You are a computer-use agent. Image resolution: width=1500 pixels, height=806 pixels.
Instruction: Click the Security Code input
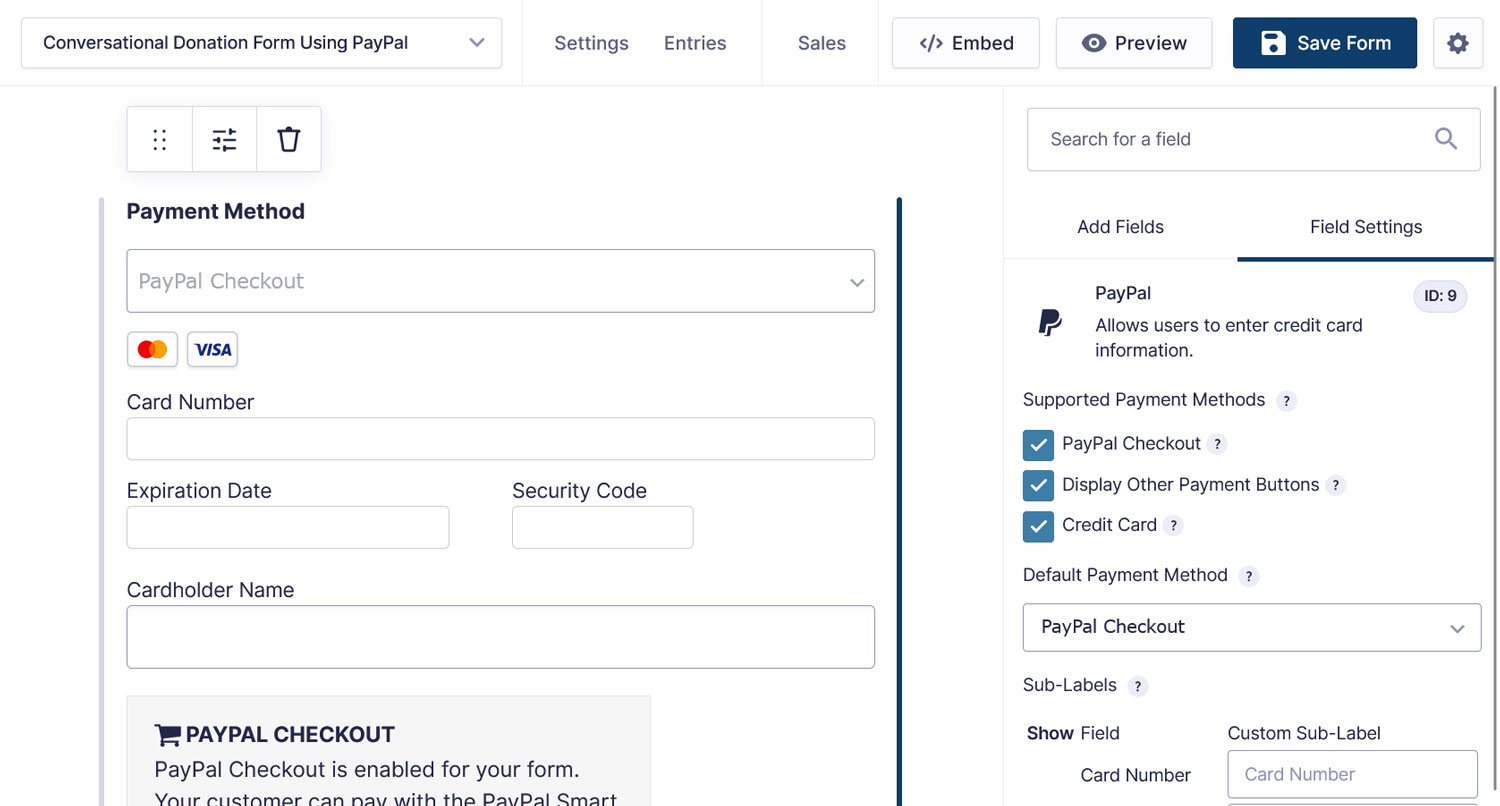point(602,527)
